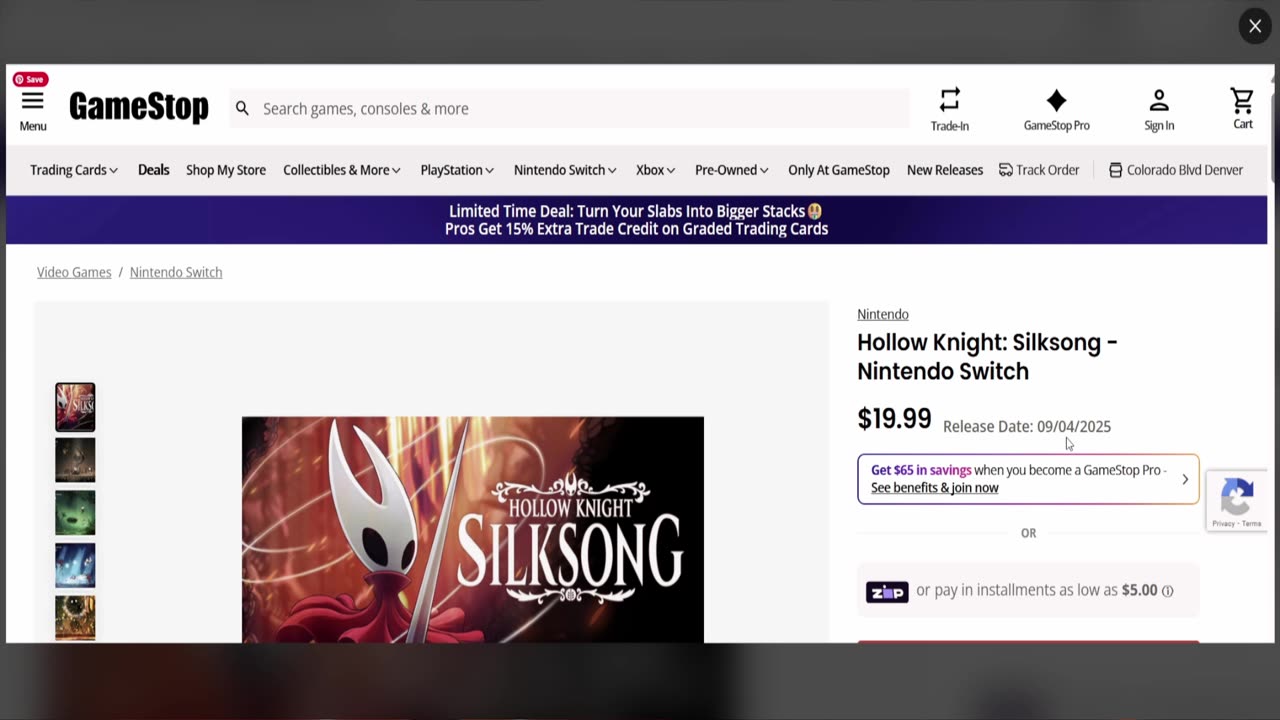Image resolution: width=1280 pixels, height=720 pixels.
Task: Select the fifth golden screenshot thumbnail
Action: (x=75, y=618)
